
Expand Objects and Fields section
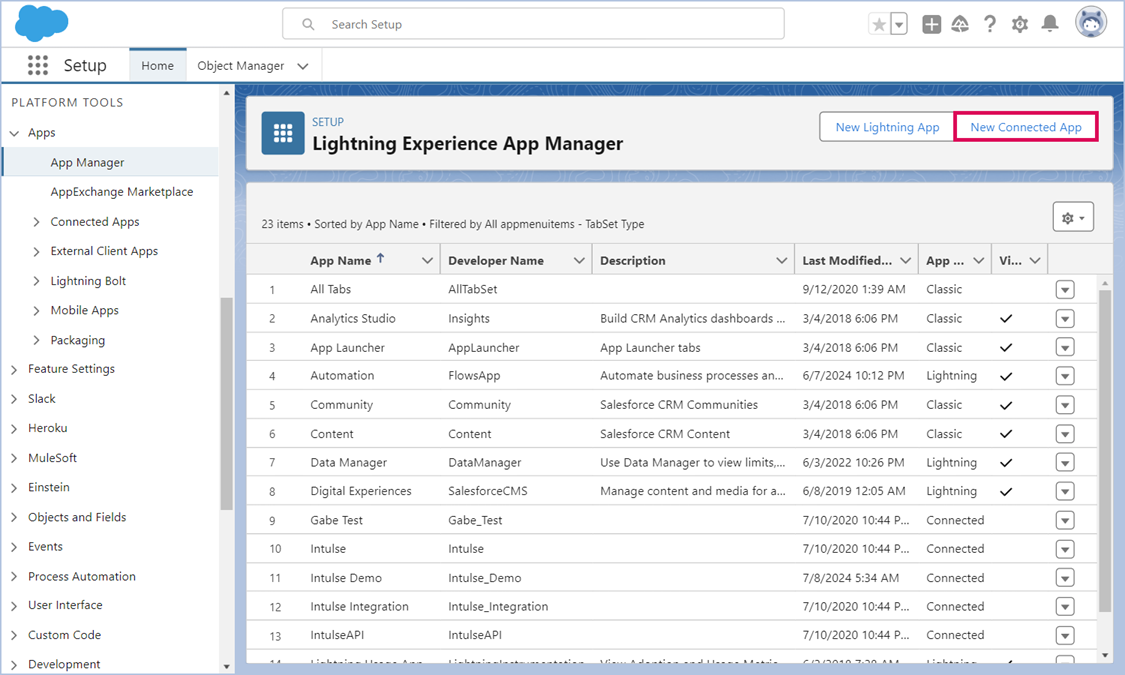pyautogui.click(x=14, y=517)
